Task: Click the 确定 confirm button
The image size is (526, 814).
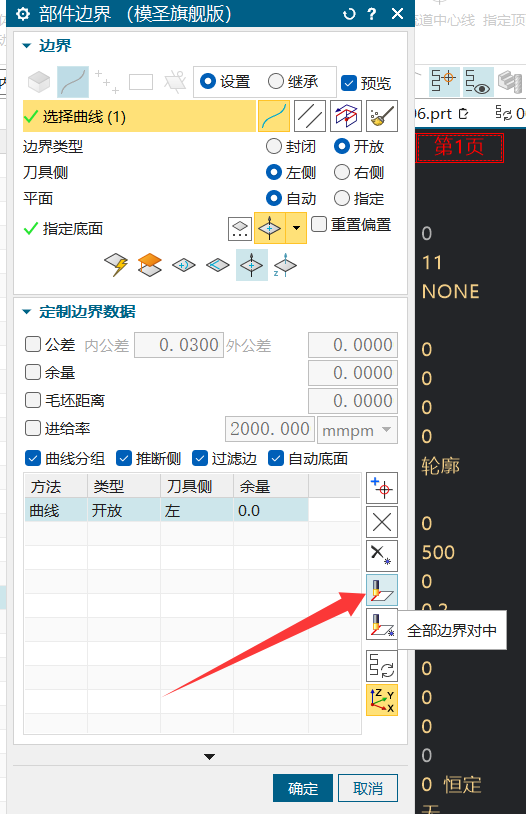Action: (x=303, y=788)
